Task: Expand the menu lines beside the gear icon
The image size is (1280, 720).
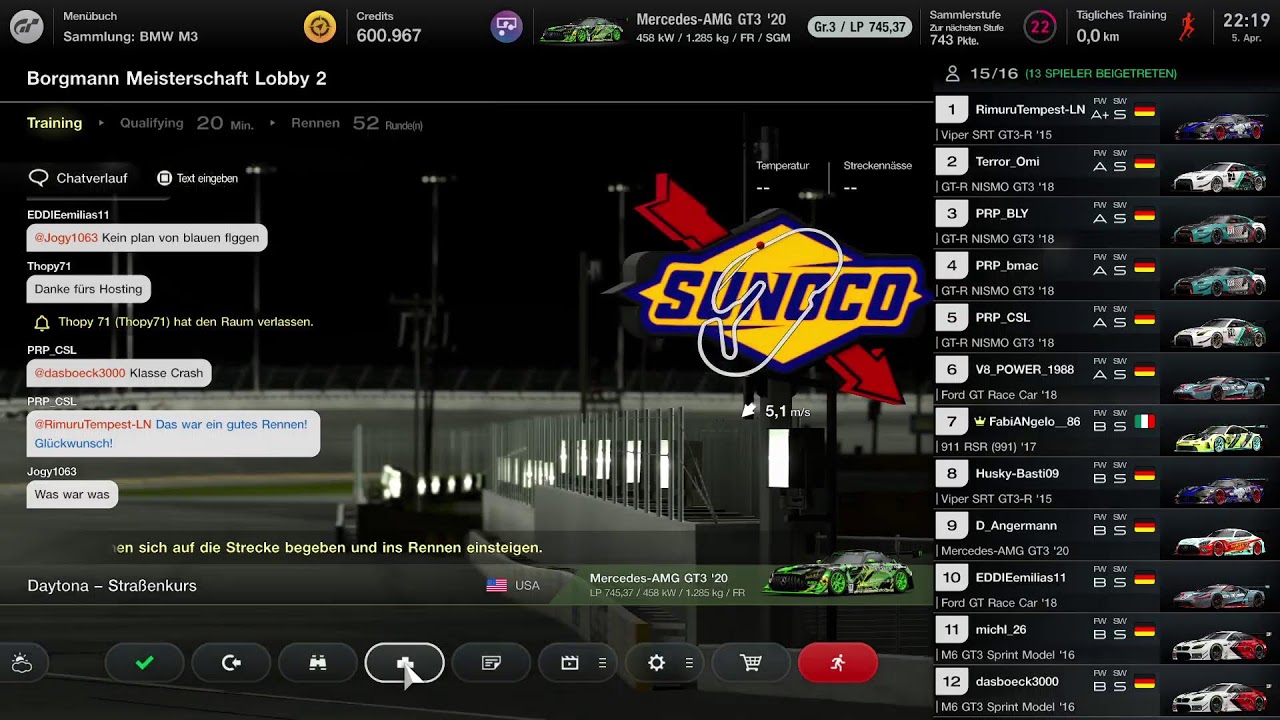Action: tap(689, 663)
